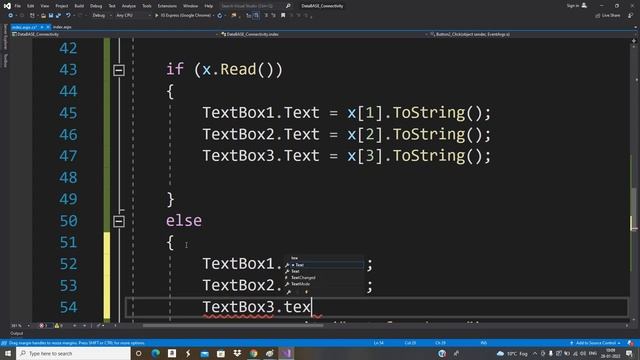Open the Build menu
Image resolution: width=640 pixels, height=360 pixels.
[x=79, y=6]
